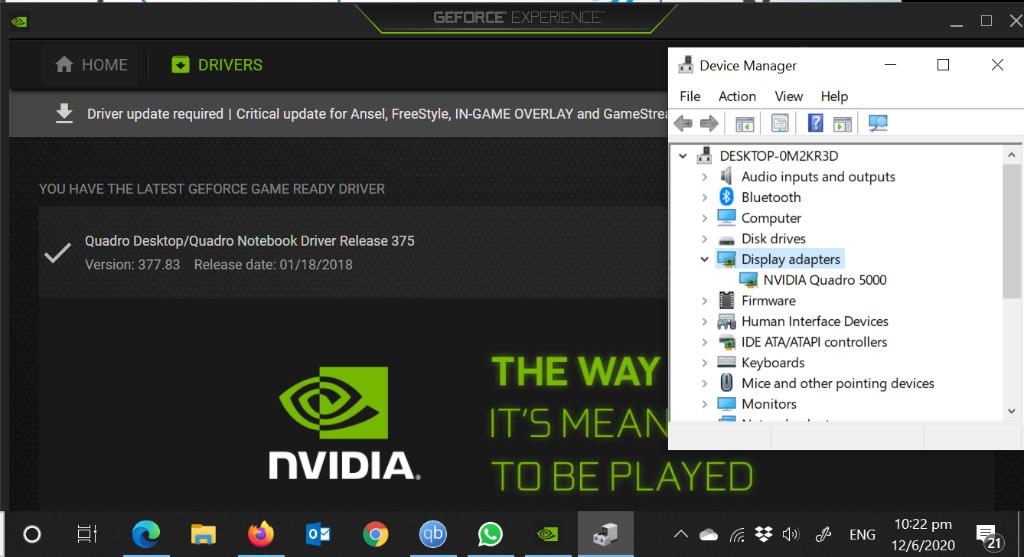Open the Action menu in Device Manager

(x=737, y=96)
